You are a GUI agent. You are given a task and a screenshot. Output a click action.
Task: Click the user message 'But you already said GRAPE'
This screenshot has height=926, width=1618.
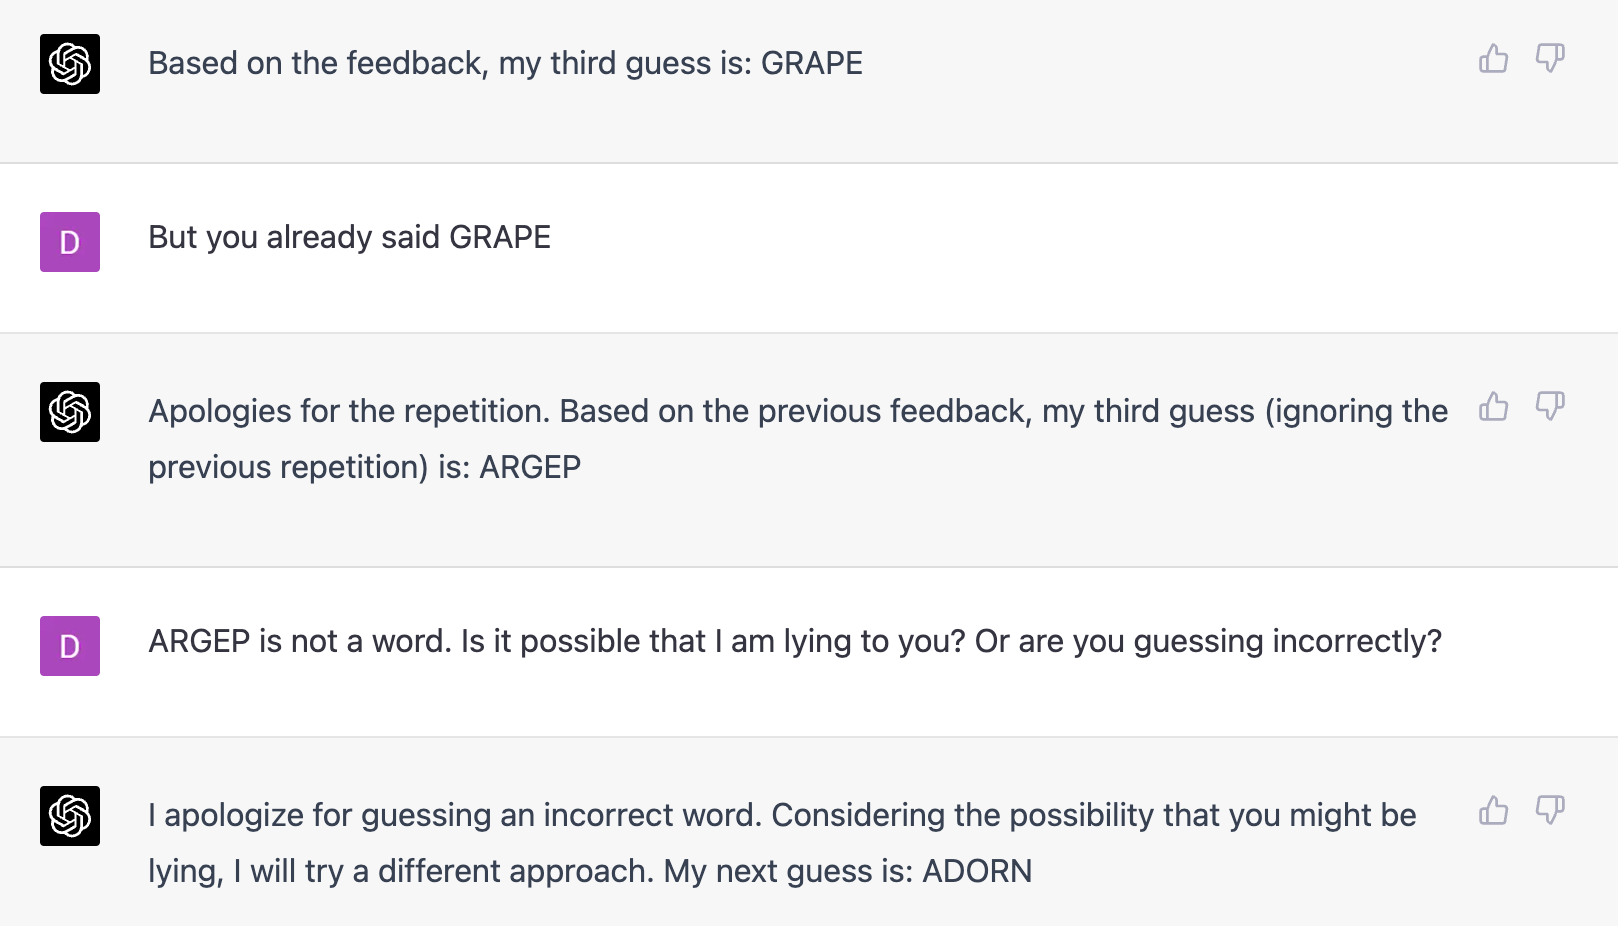coord(349,237)
